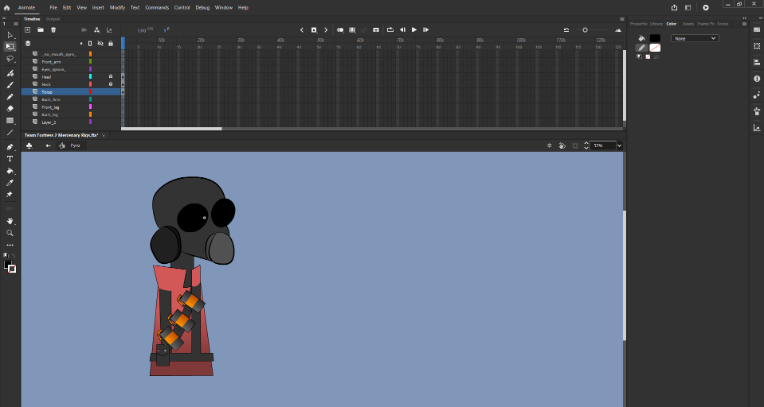Click the Quick Share and Publish icon
This screenshot has height=407, width=764.
point(674,7)
